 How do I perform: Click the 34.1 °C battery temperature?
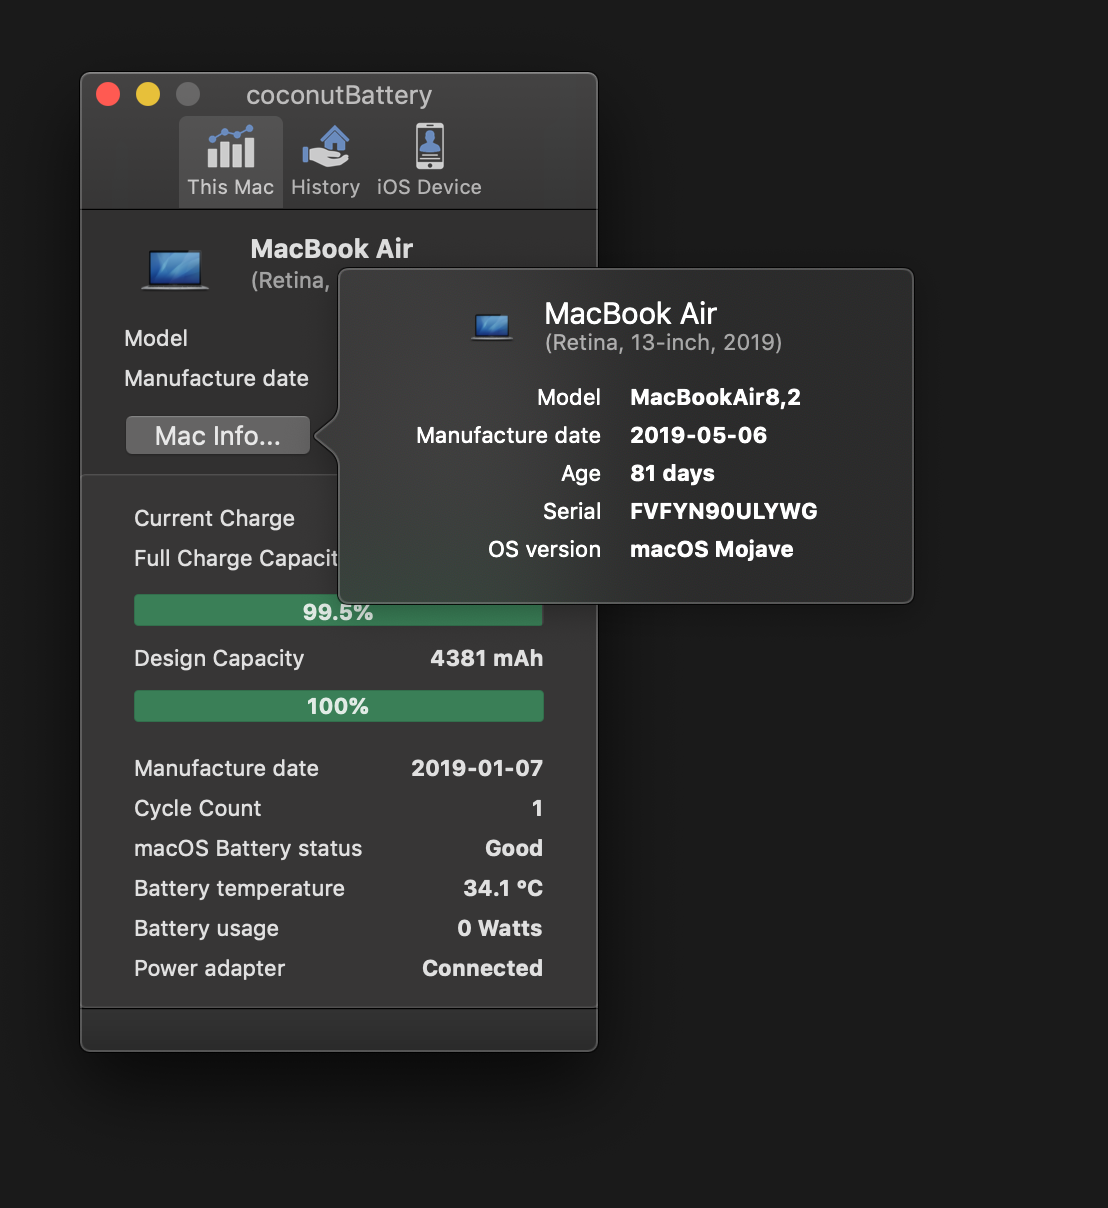tap(503, 888)
